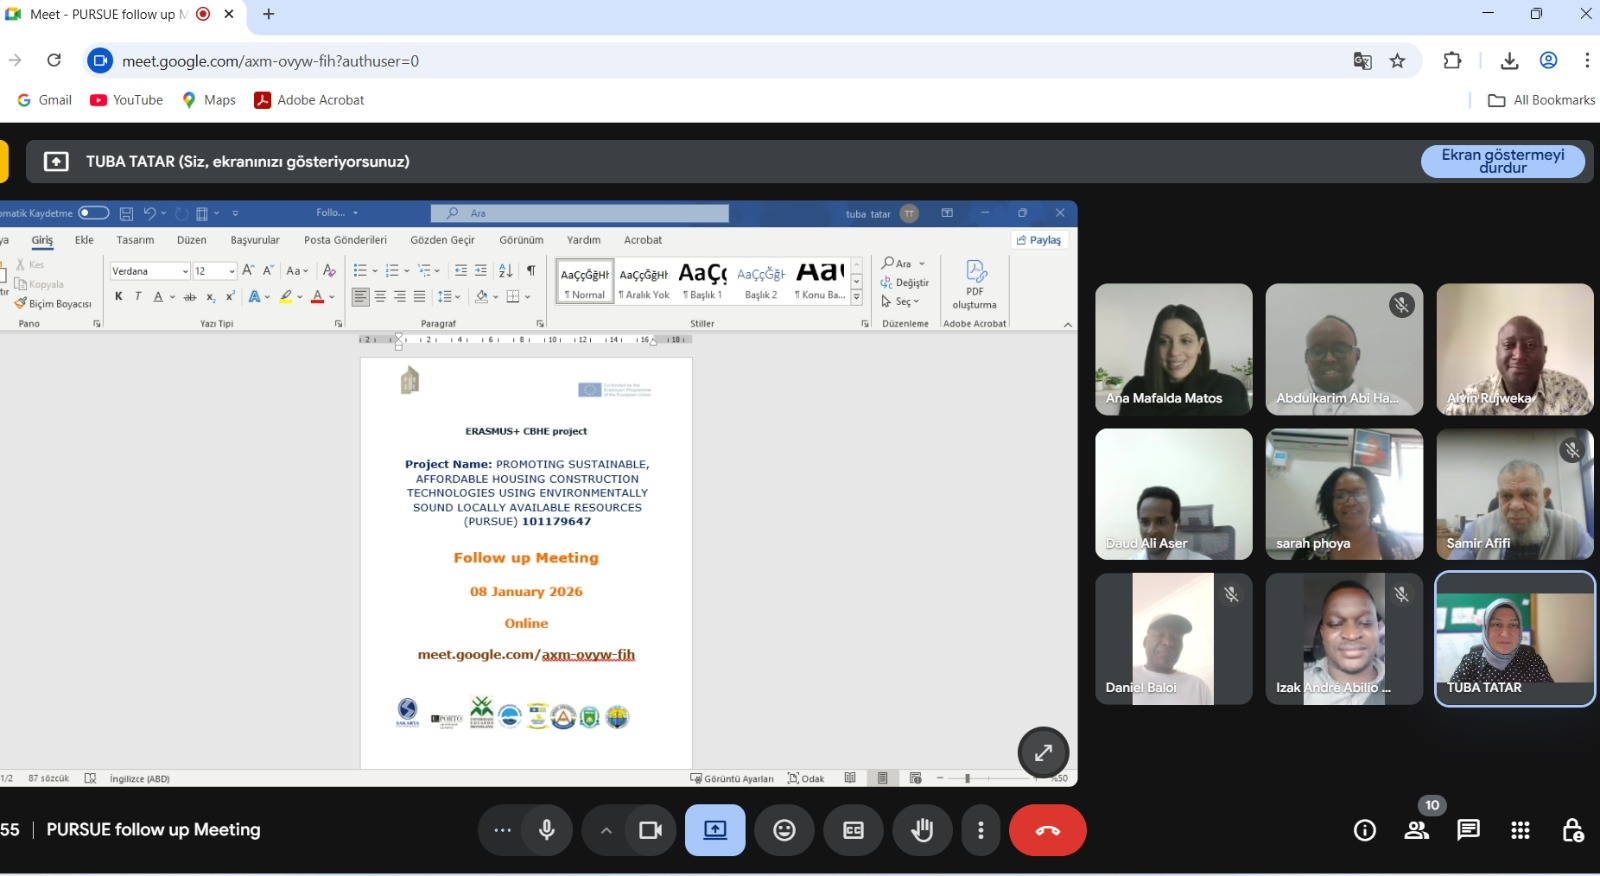Open the YouTube bookmark link
This screenshot has height=876, width=1600.
tap(127, 100)
